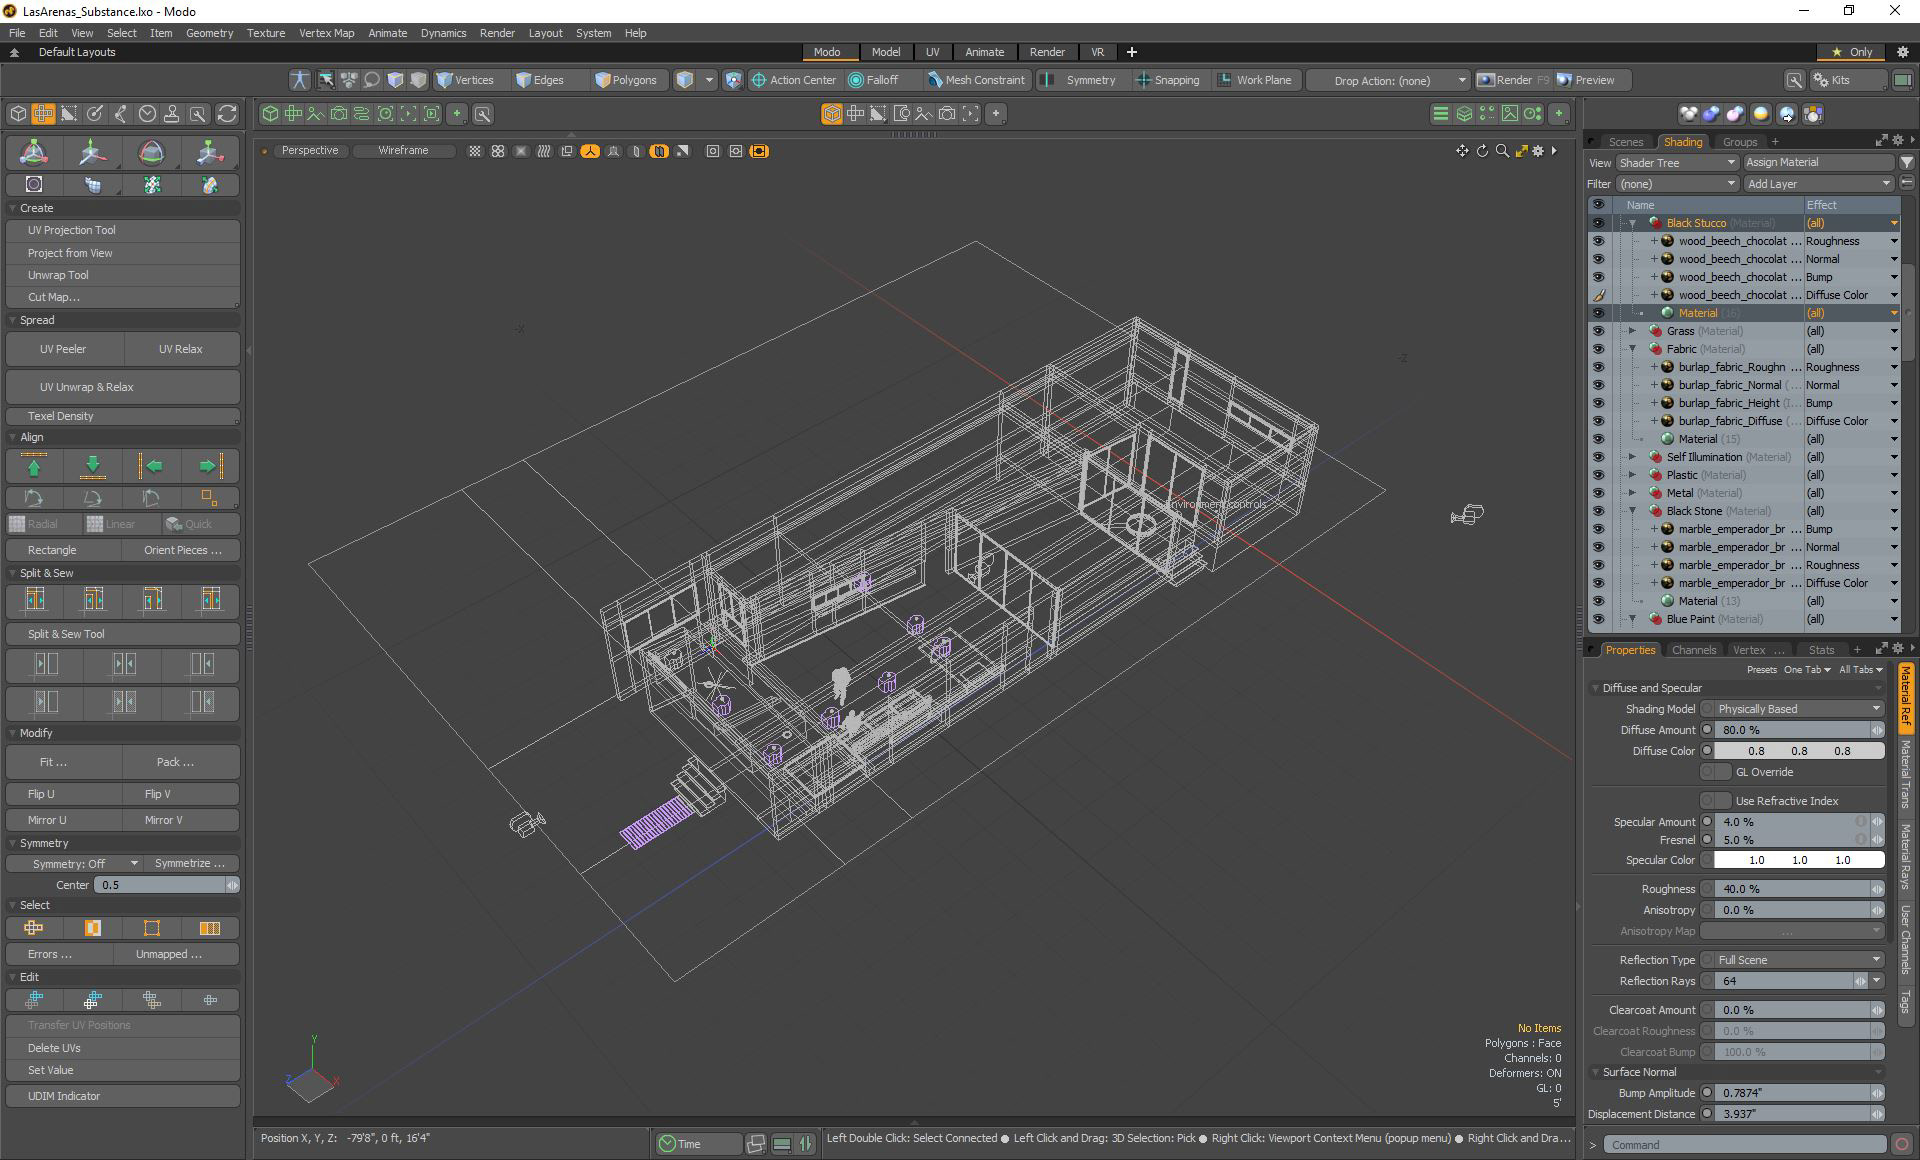1920x1160 pixels.
Task: Hide the Grass material layer
Action: (1598, 331)
